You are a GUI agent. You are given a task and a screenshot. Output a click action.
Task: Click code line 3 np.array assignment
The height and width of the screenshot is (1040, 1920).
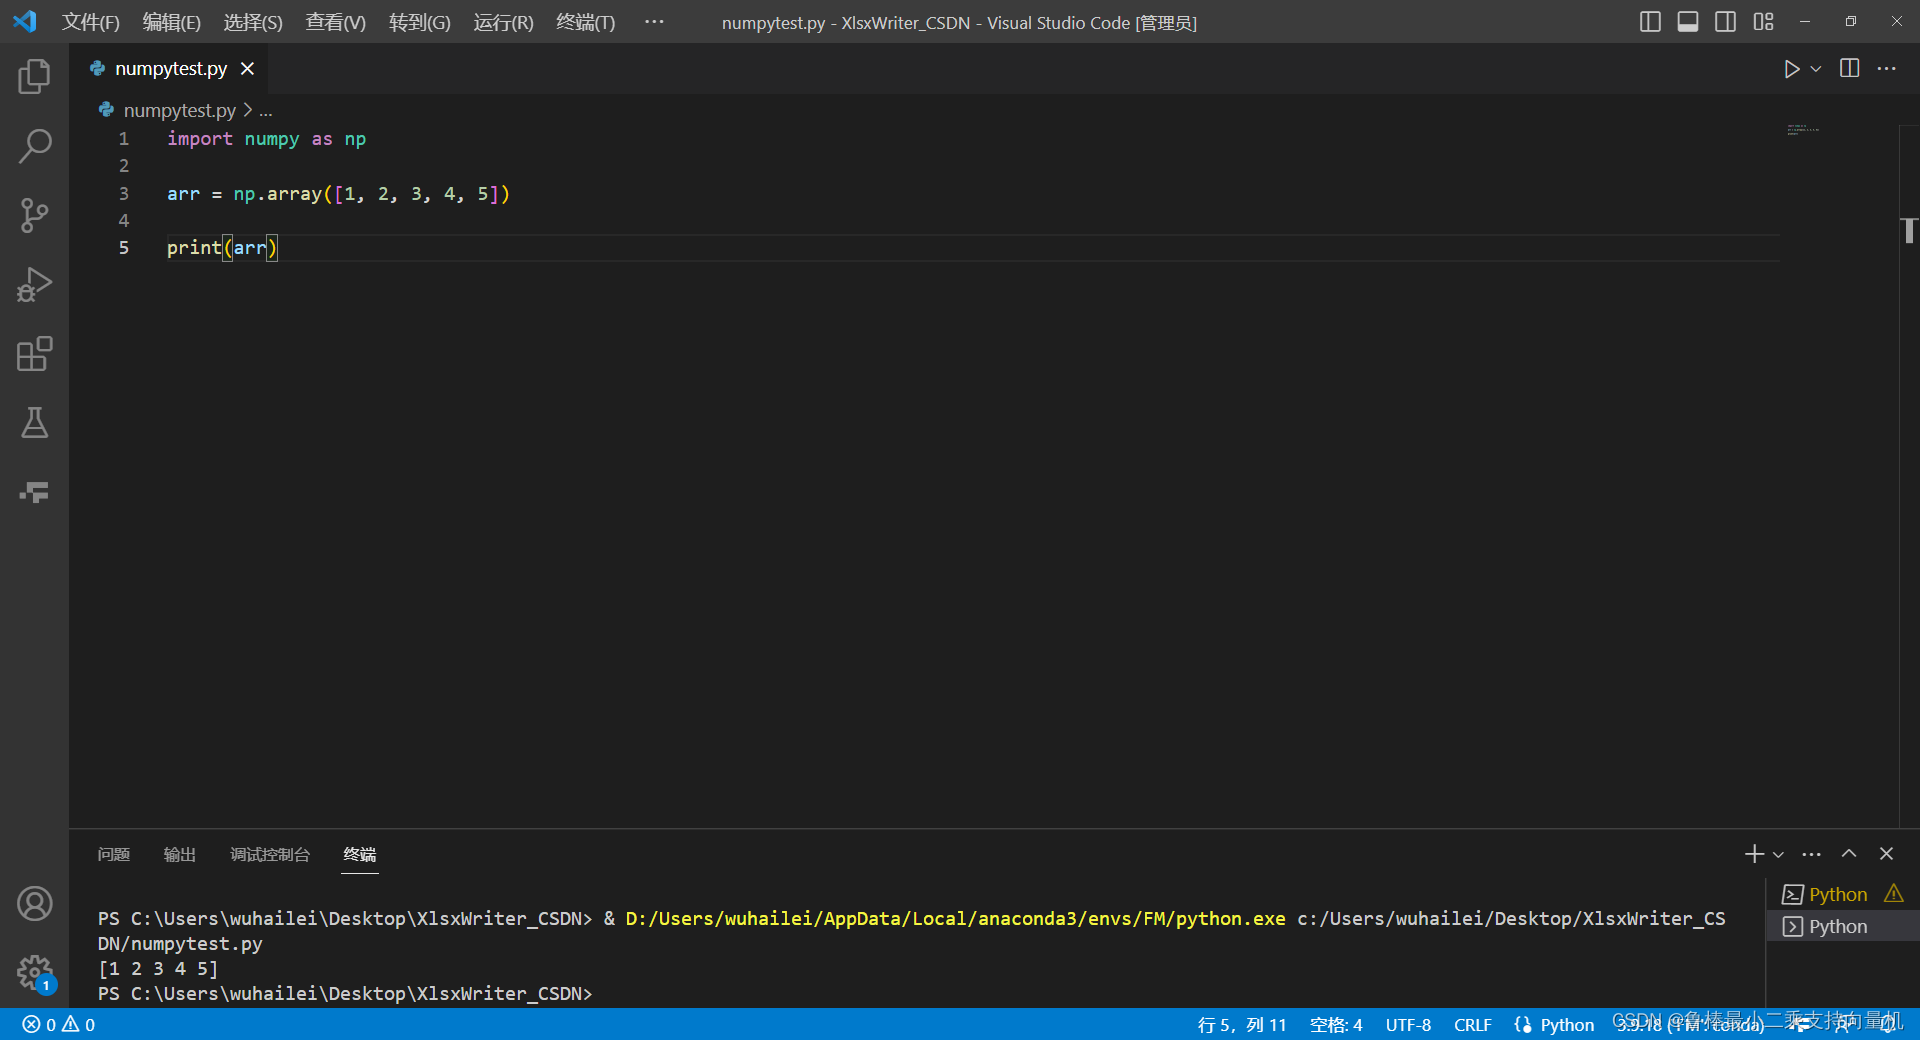point(338,194)
